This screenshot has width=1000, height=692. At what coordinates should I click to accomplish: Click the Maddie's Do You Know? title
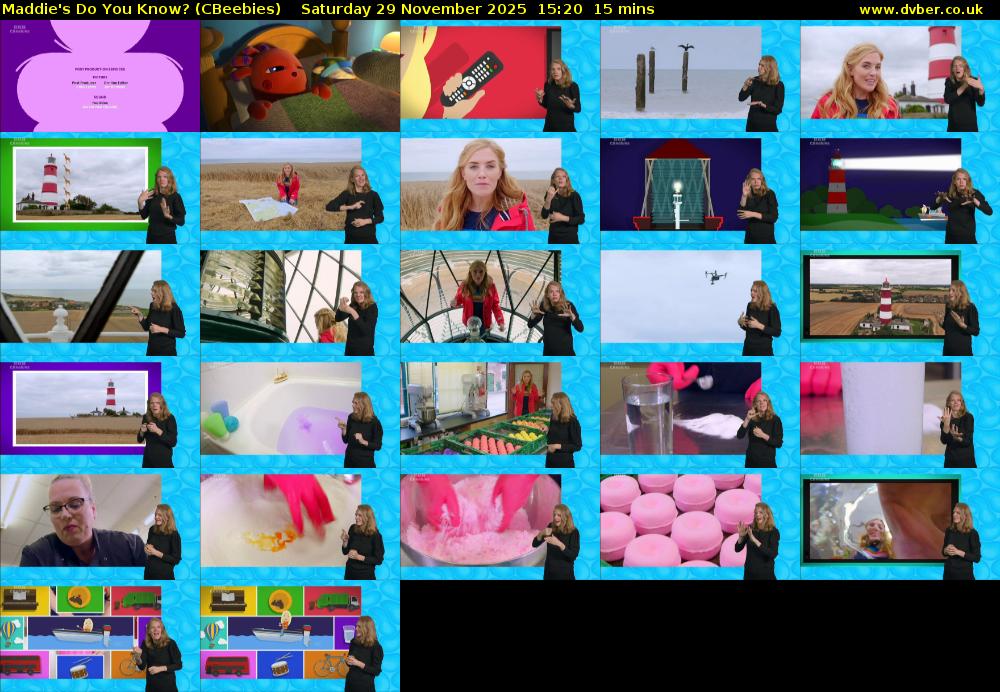click(141, 9)
